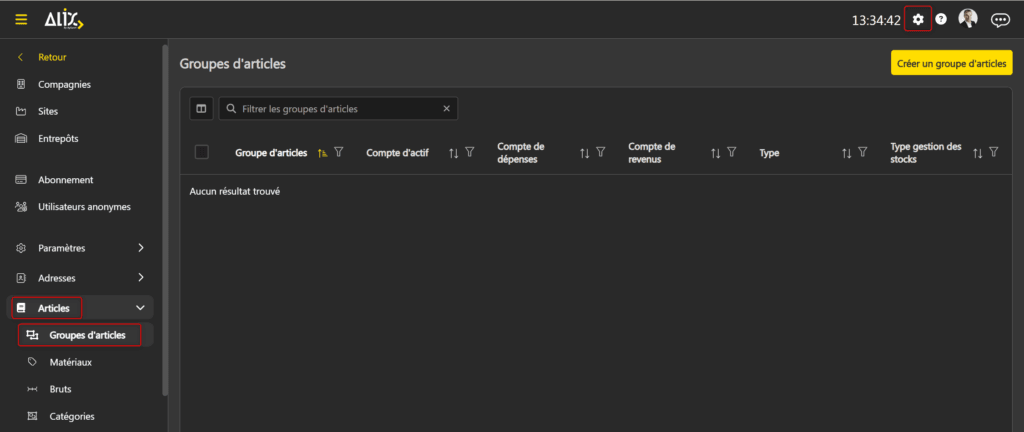This screenshot has width=1024, height=432.
Task: Collapse the Articles sidebar section
Action: pos(140,308)
